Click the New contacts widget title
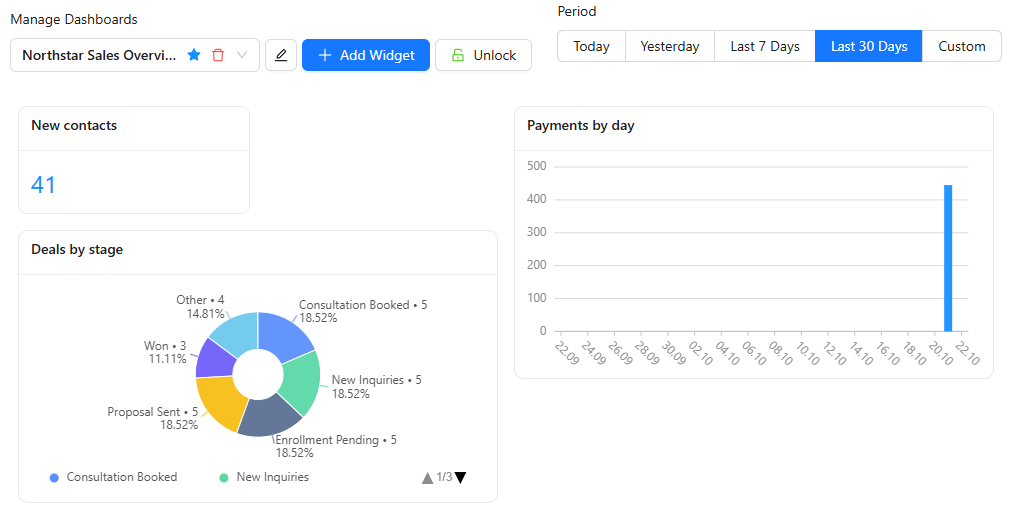Viewport: 1012px width, 516px height. point(74,125)
